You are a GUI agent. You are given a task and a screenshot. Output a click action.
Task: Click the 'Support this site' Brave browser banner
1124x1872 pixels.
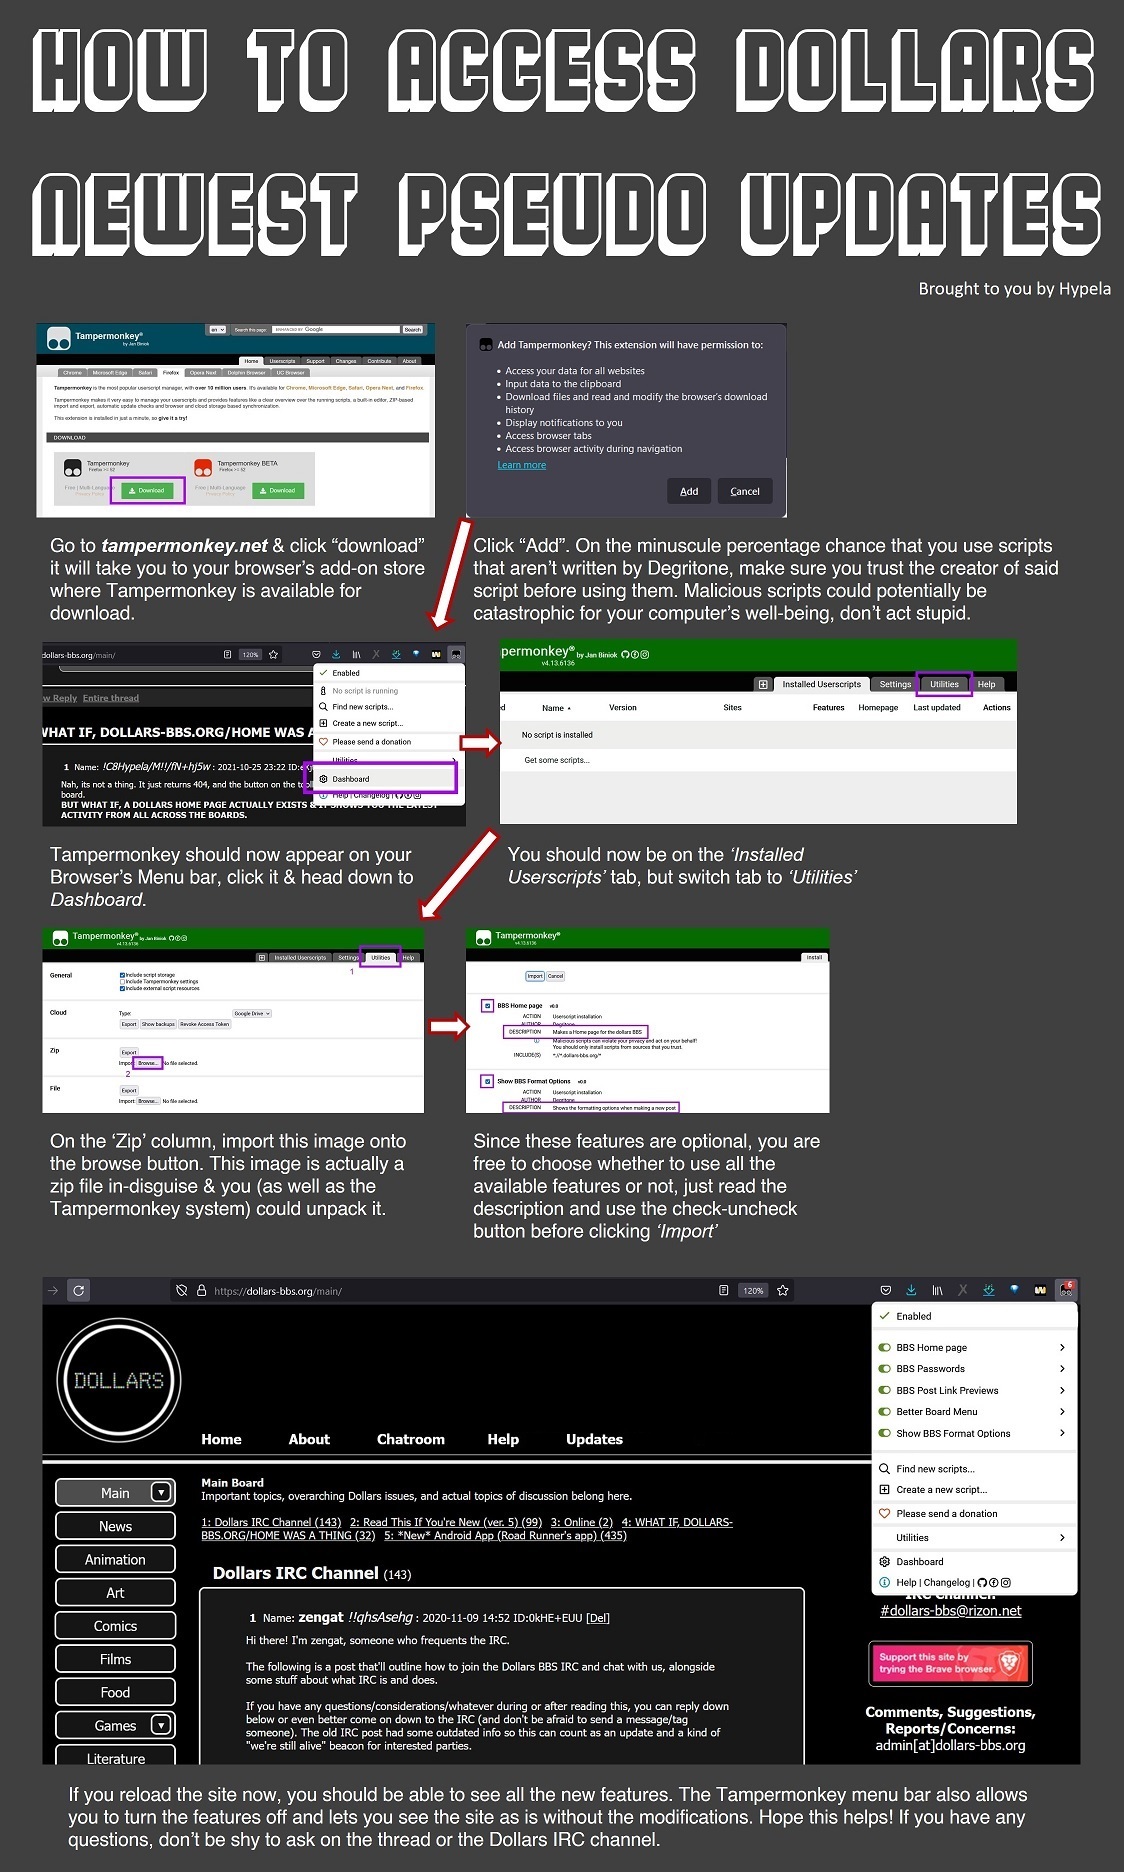pyautogui.click(x=950, y=1663)
